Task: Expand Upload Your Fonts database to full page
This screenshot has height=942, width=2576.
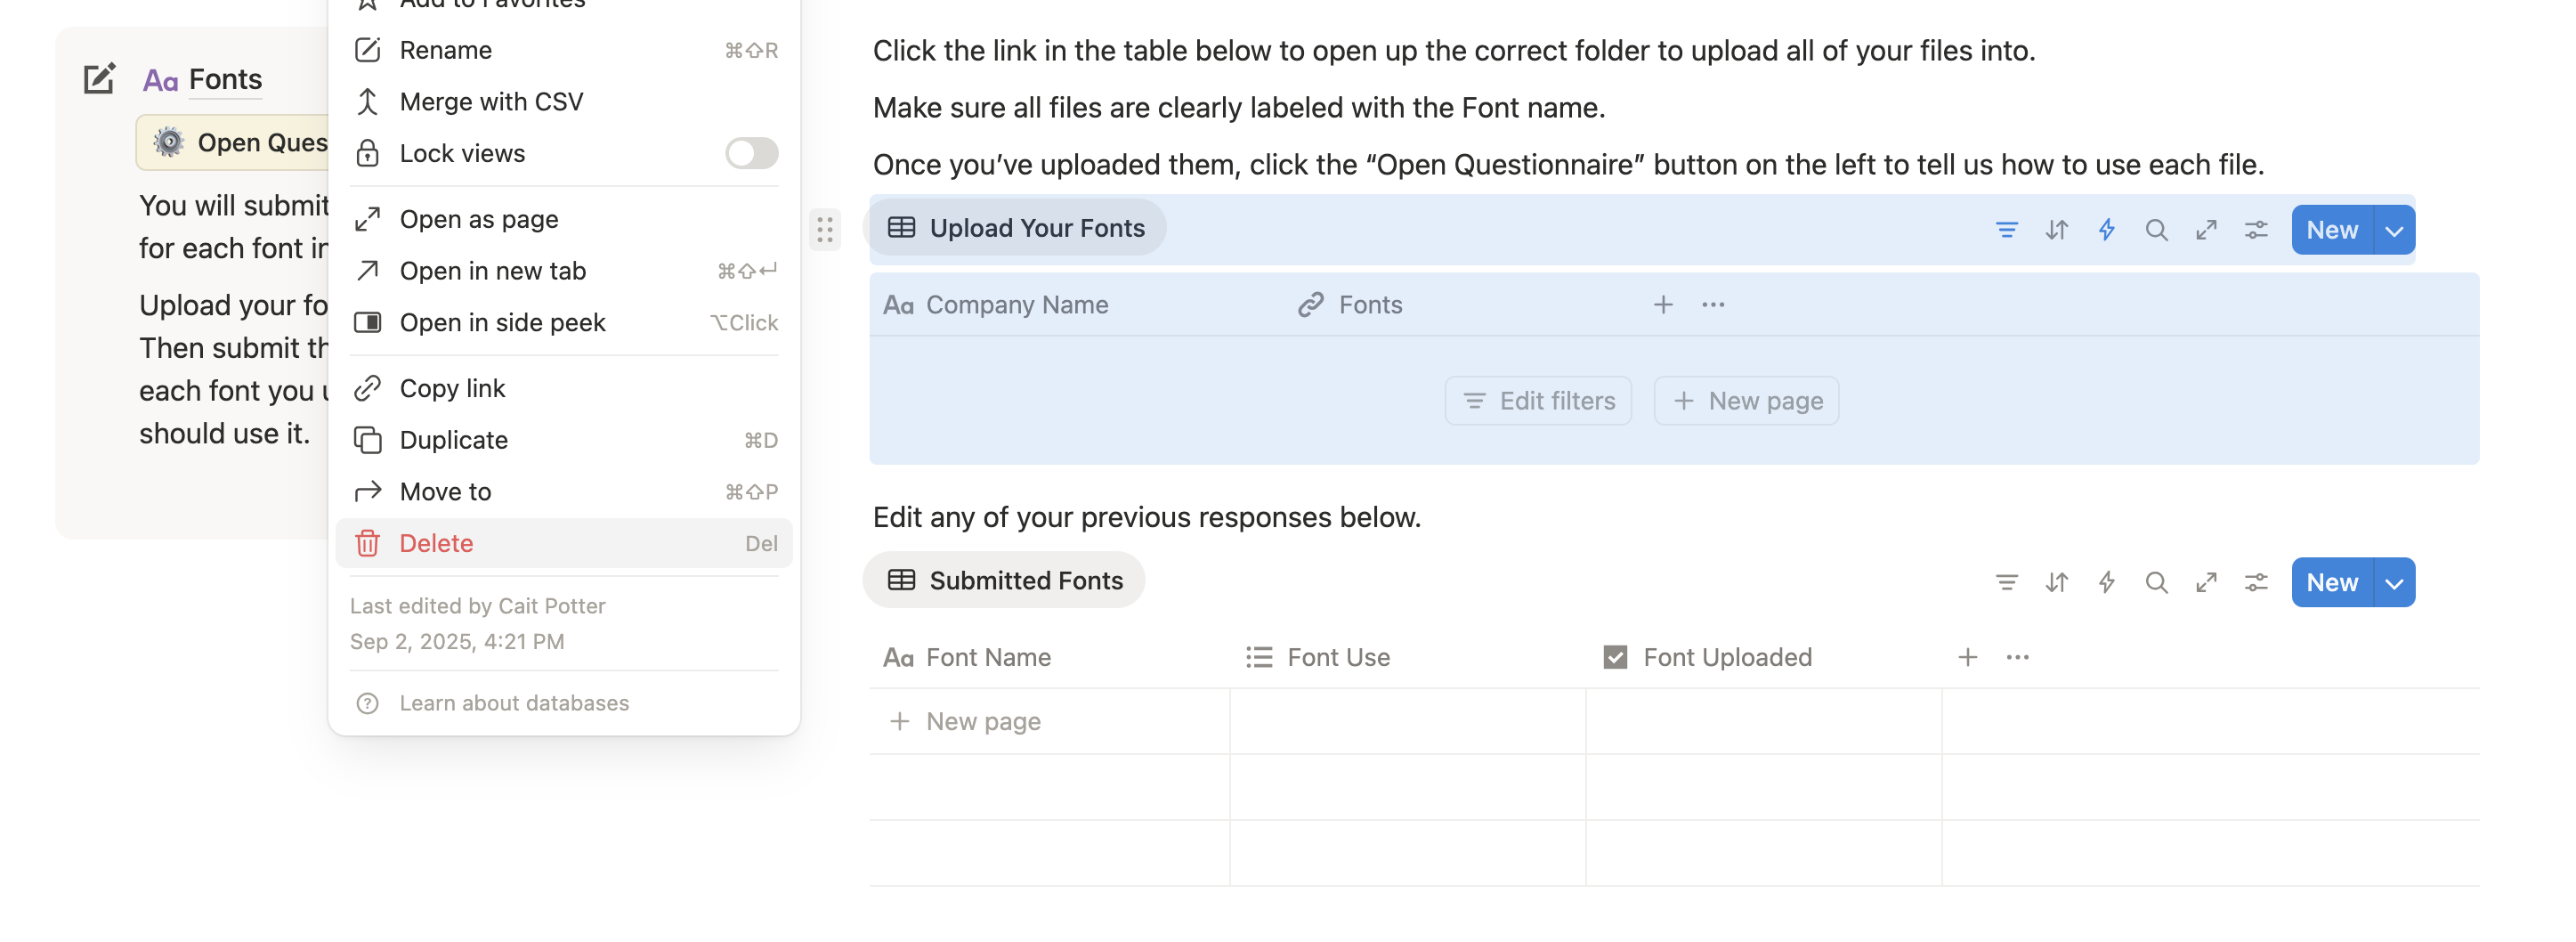Action: click(x=2206, y=230)
